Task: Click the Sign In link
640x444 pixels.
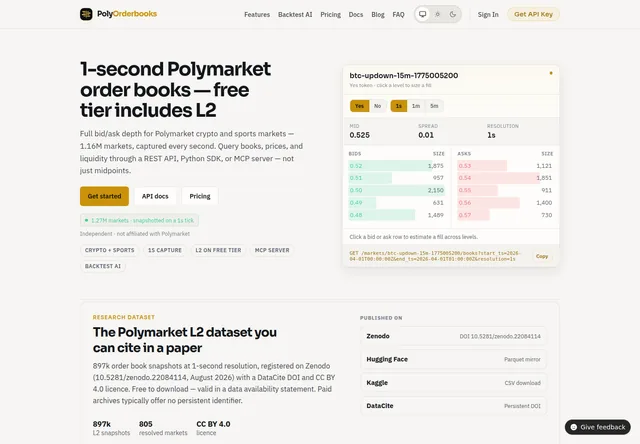Action: tap(488, 15)
